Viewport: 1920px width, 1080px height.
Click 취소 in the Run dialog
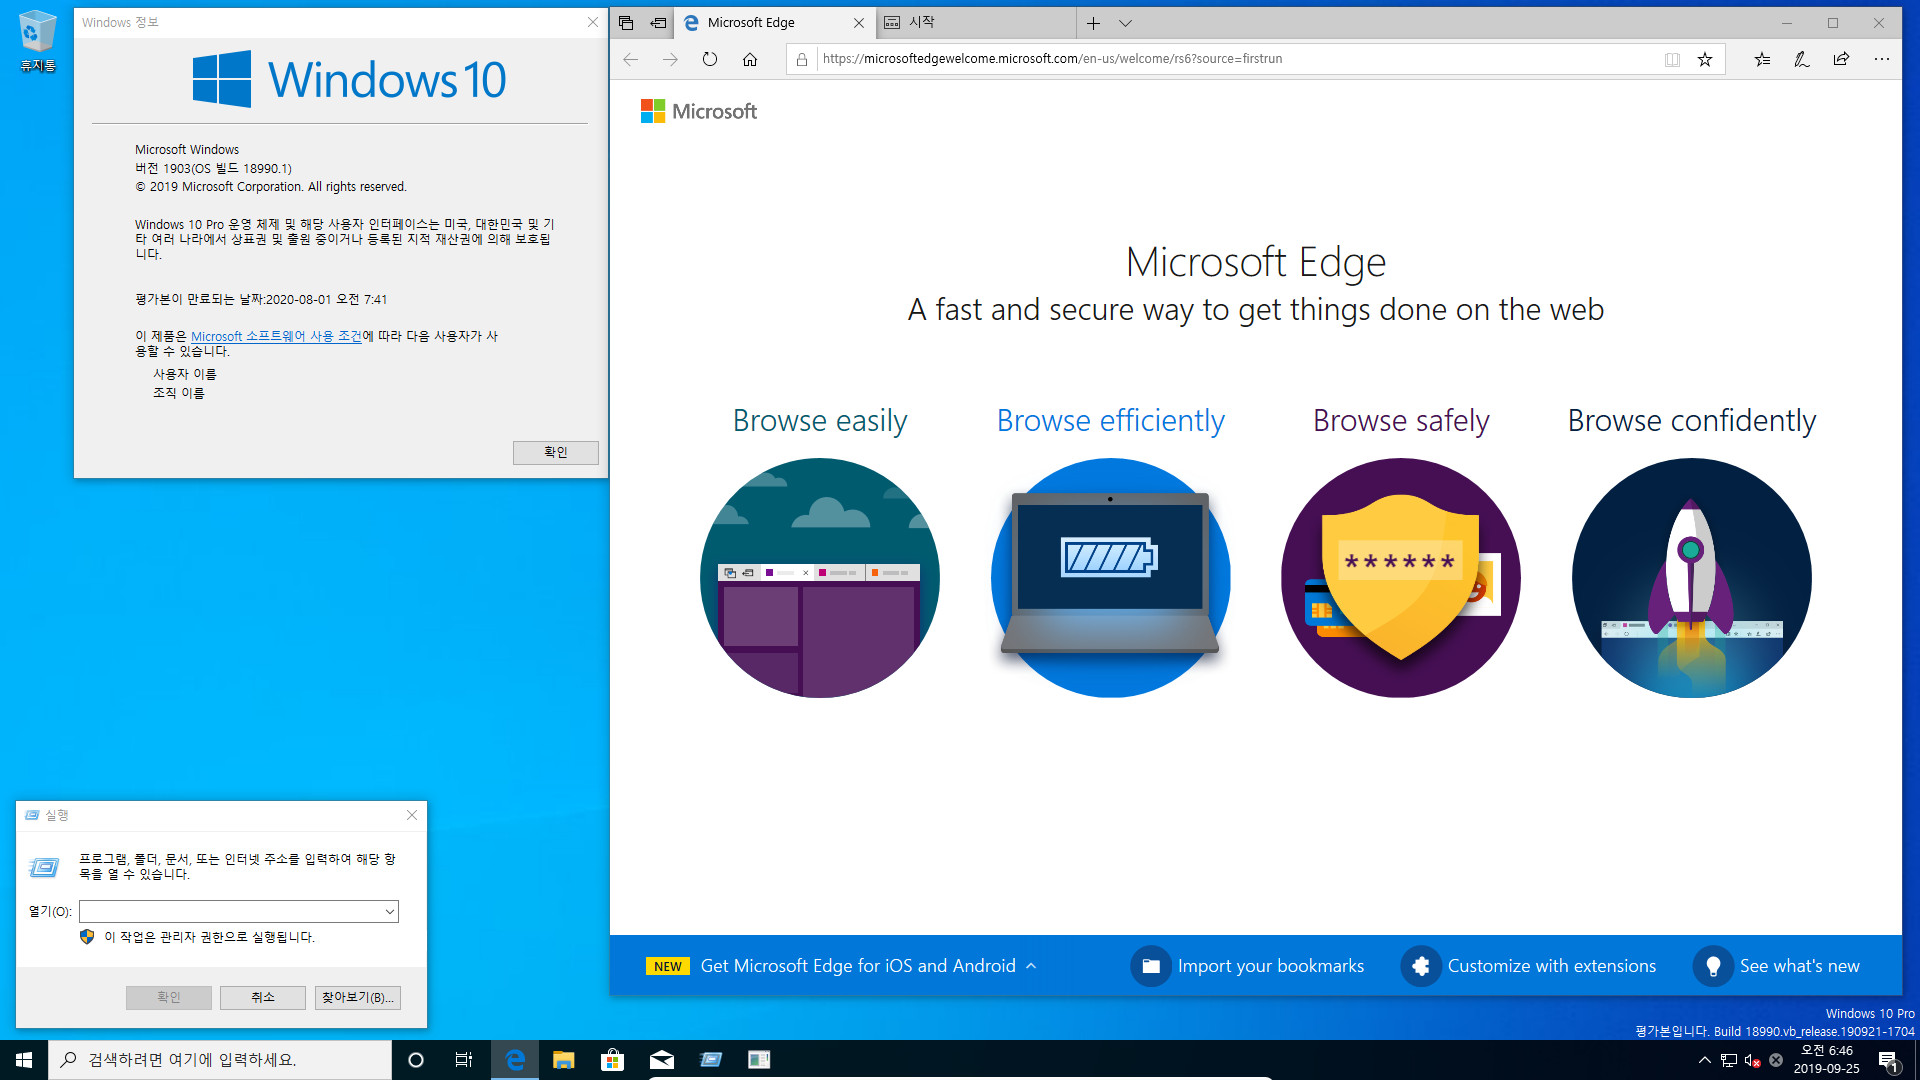pyautogui.click(x=263, y=997)
